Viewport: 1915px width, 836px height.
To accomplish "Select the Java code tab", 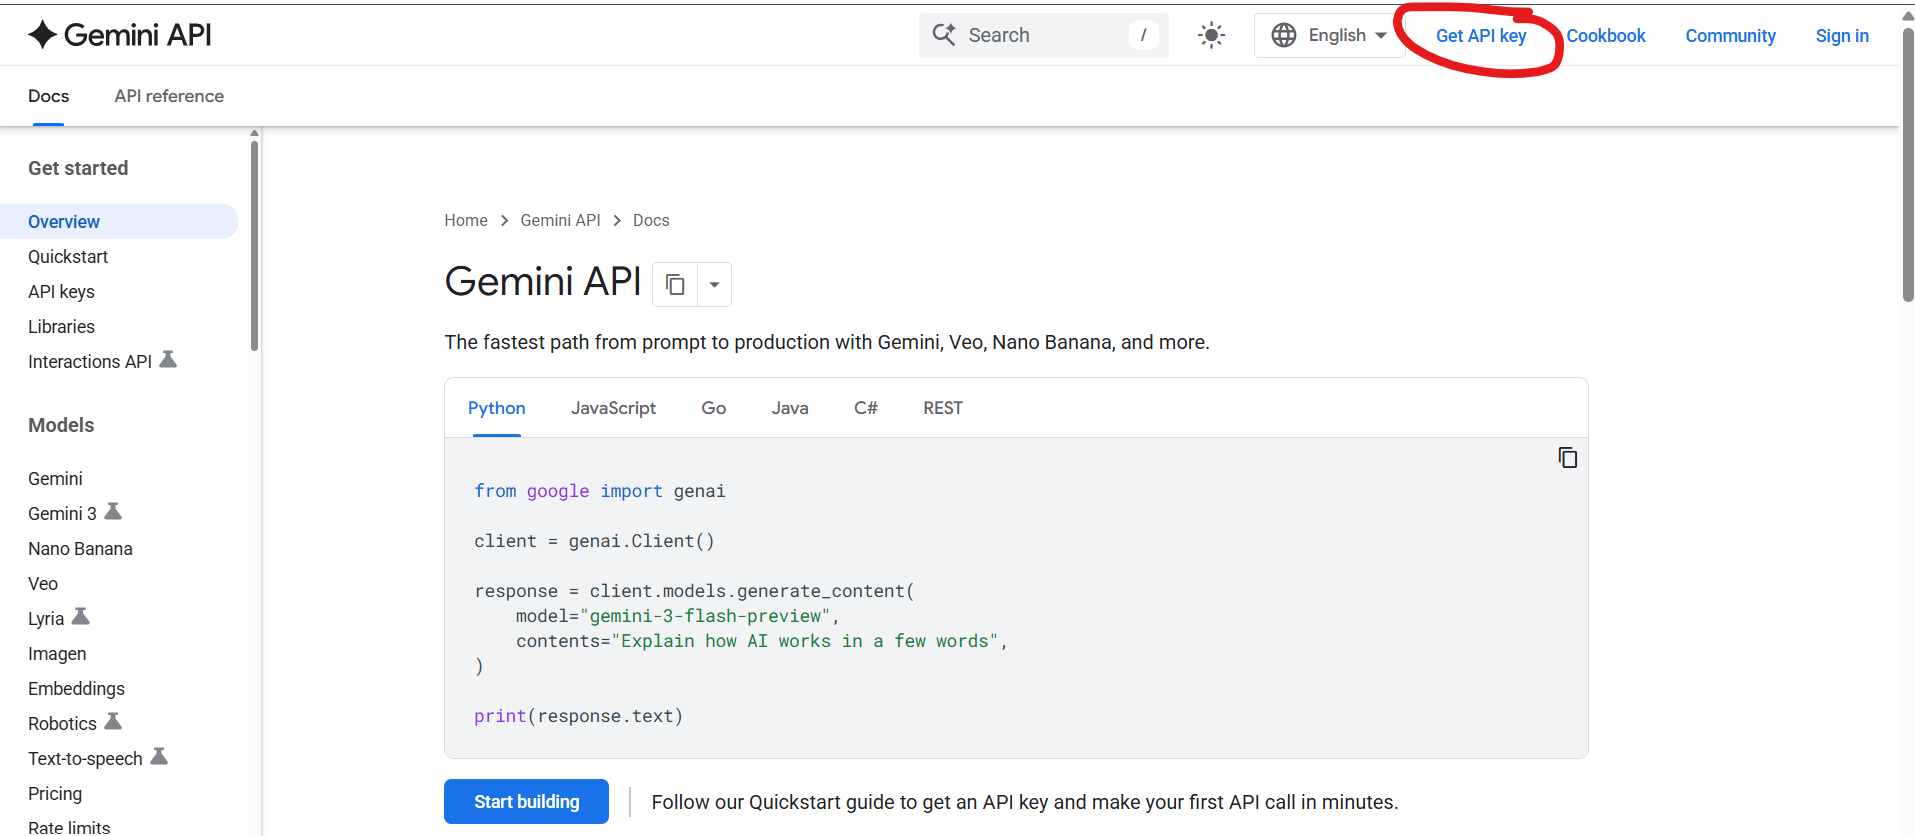I will (790, 408).
